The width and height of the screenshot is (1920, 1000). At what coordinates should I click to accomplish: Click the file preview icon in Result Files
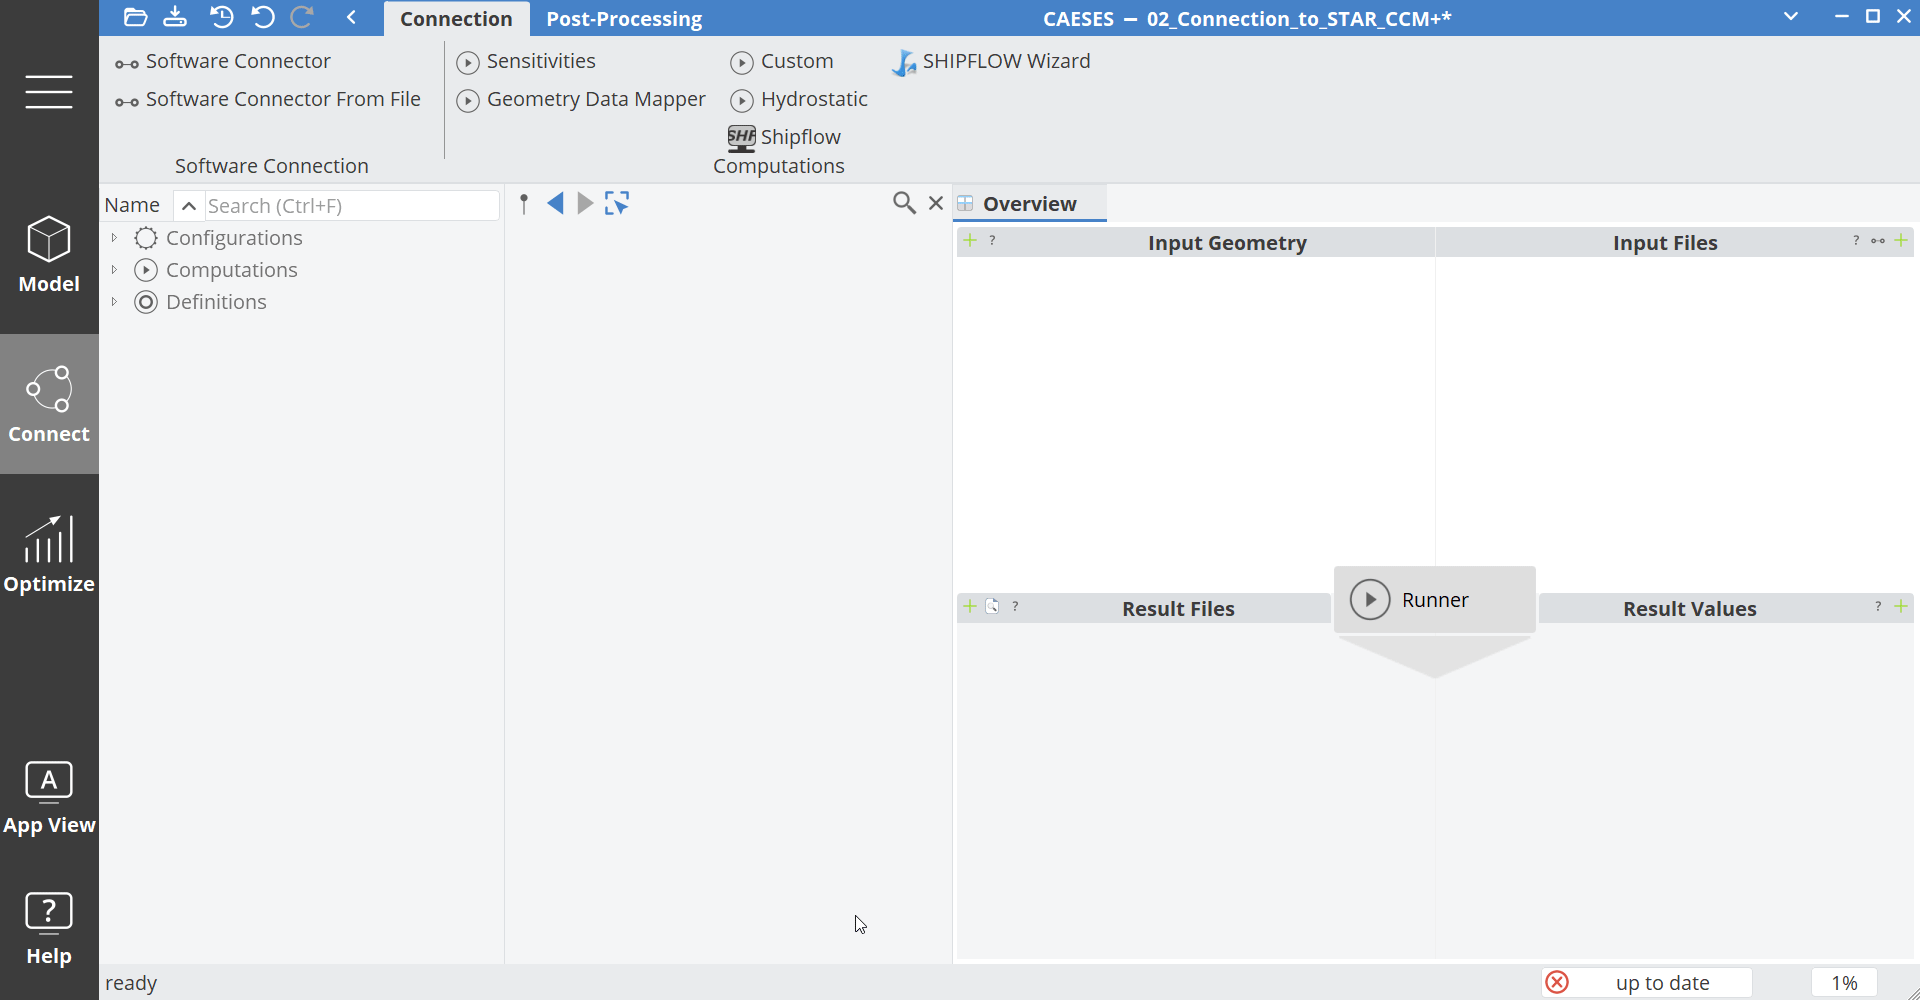pyautogui.click(x=992, y=606)
